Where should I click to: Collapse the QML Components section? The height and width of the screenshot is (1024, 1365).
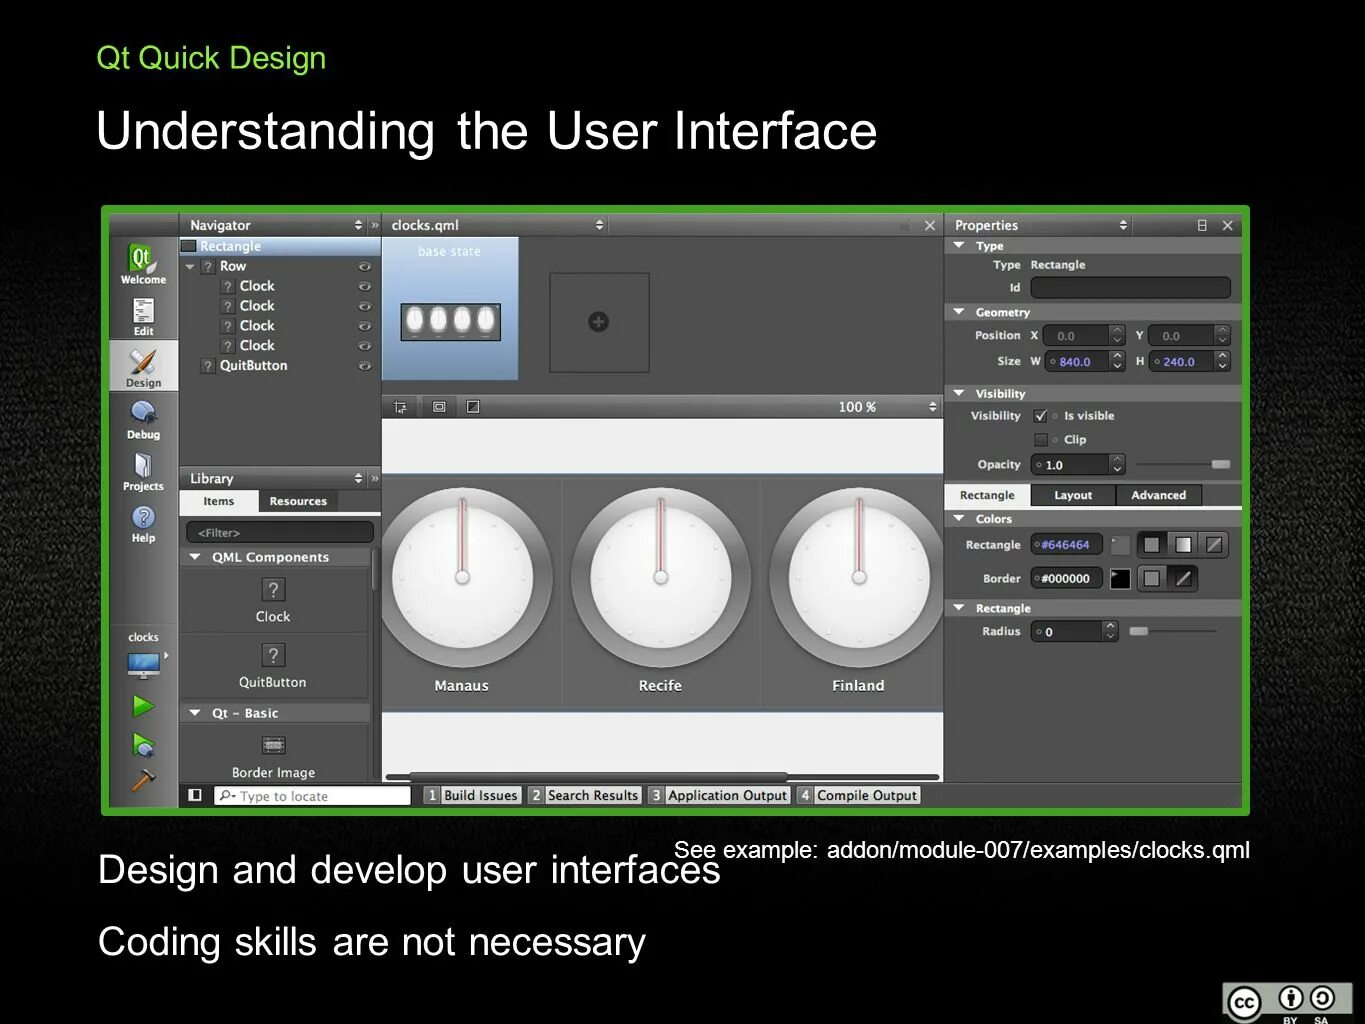point(195,557)
